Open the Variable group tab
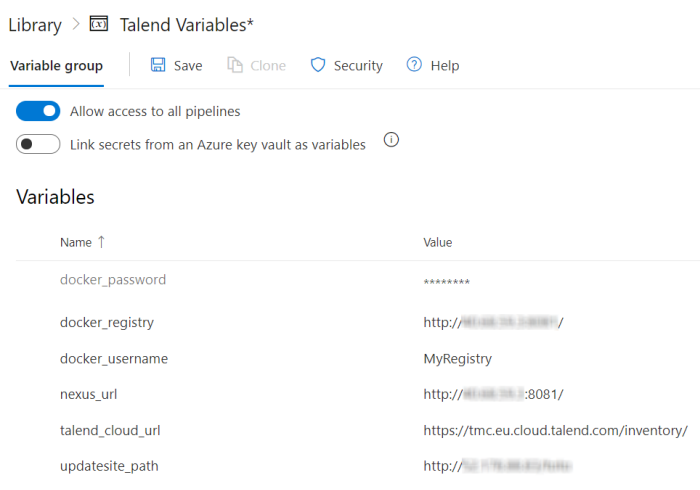 tap(56, 66)
